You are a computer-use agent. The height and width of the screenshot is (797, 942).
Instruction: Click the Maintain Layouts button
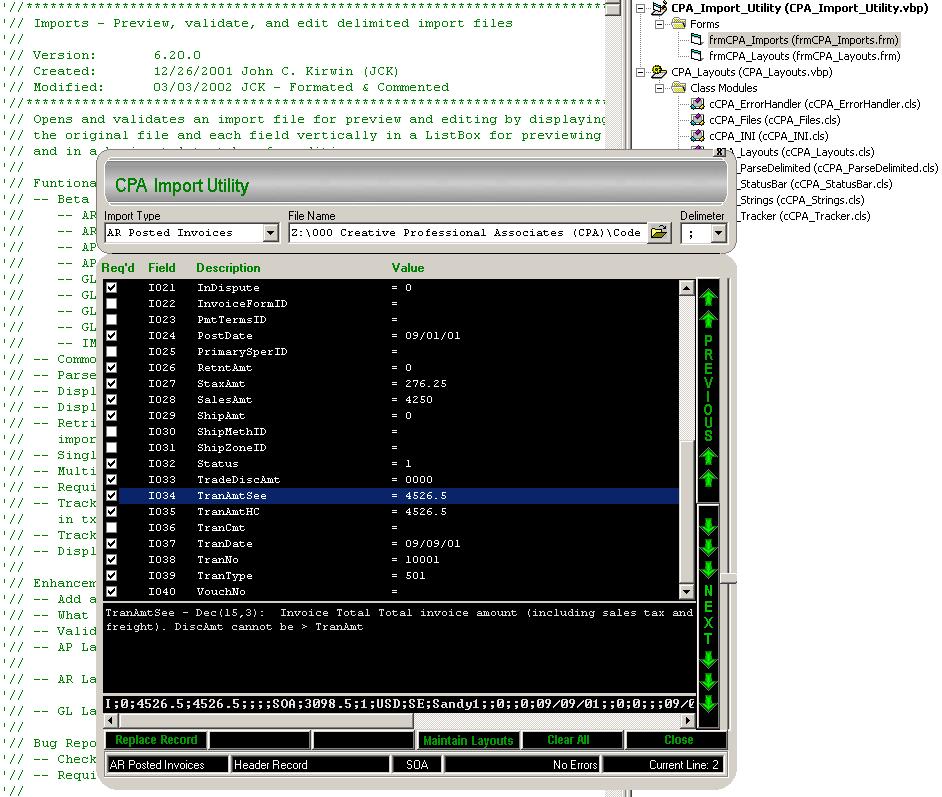pos(468,740)
